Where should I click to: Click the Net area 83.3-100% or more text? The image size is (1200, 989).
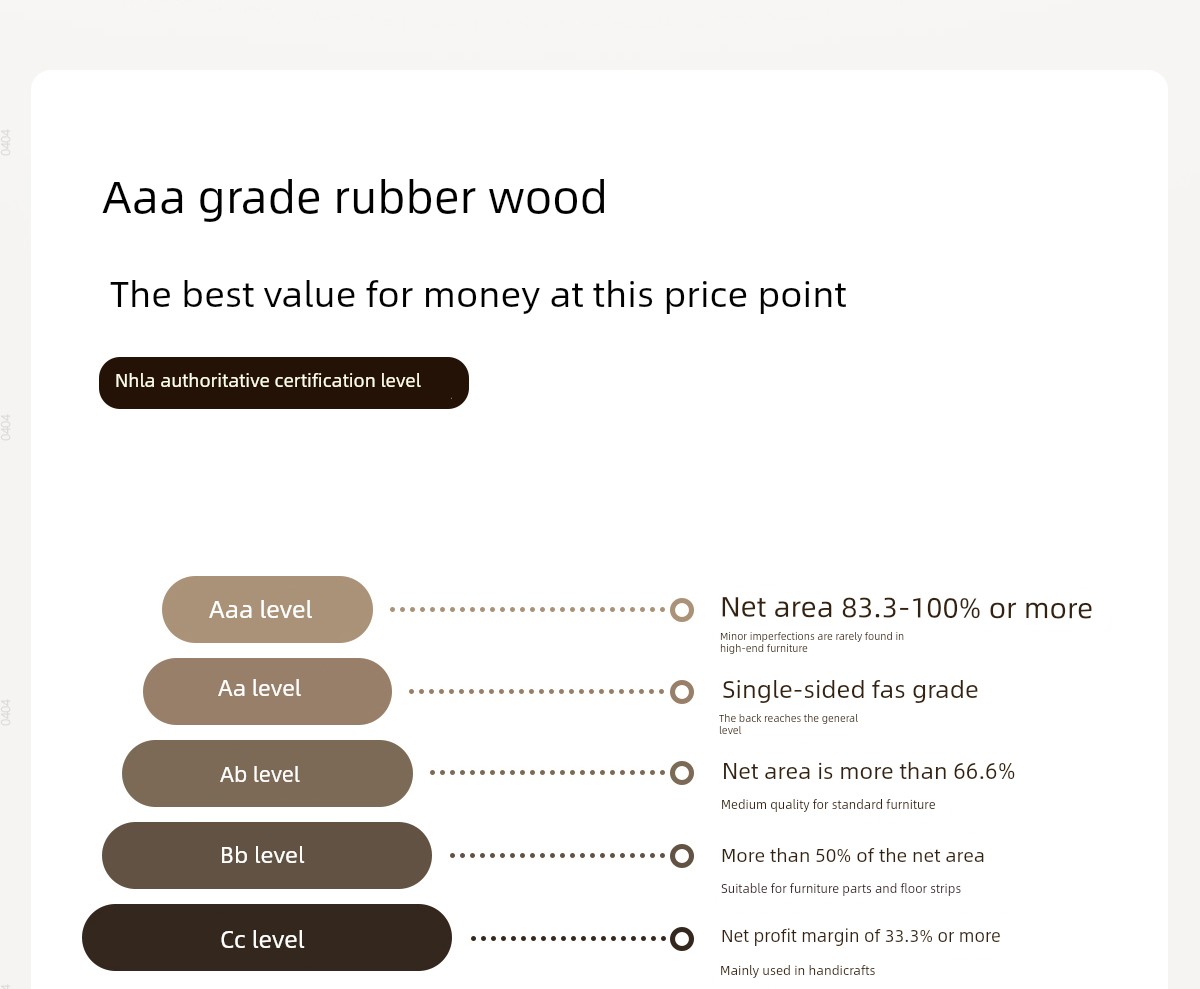click(906, 608)
